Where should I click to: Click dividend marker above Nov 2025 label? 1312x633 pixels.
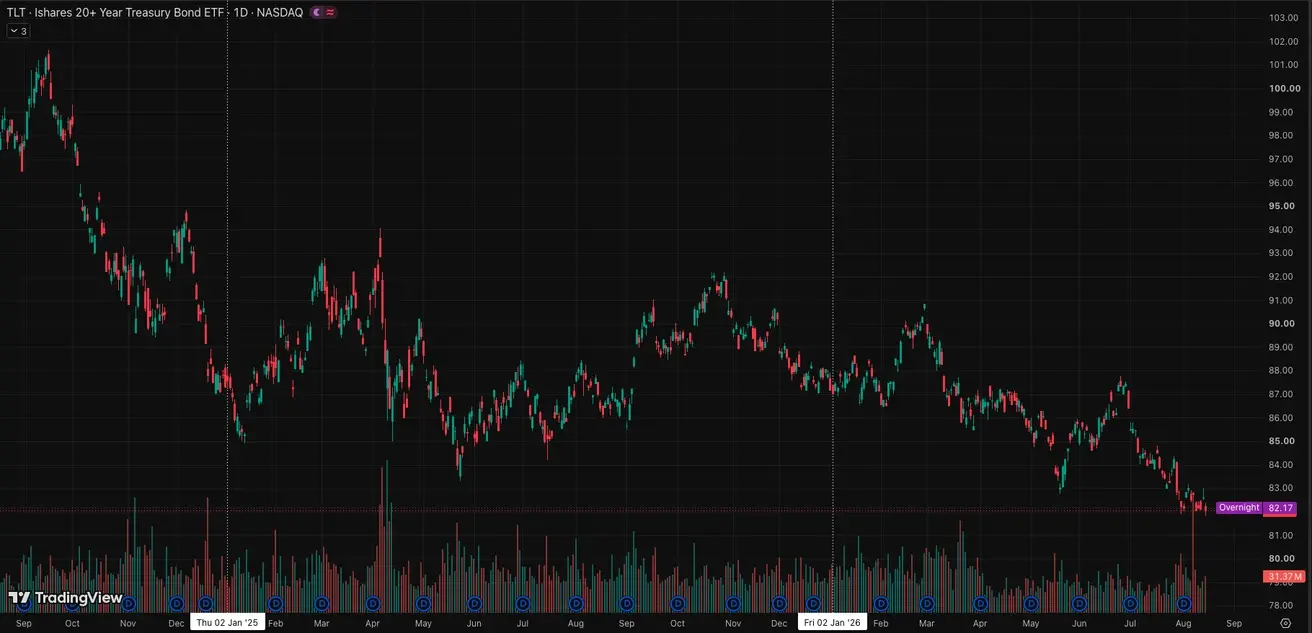(733, 604)
